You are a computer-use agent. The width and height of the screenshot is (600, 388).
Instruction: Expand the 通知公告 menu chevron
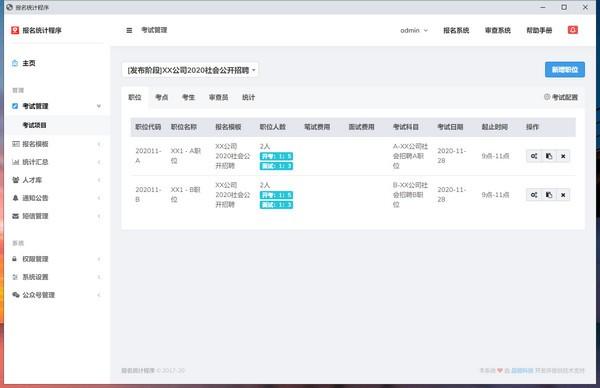tap(99, 198)
